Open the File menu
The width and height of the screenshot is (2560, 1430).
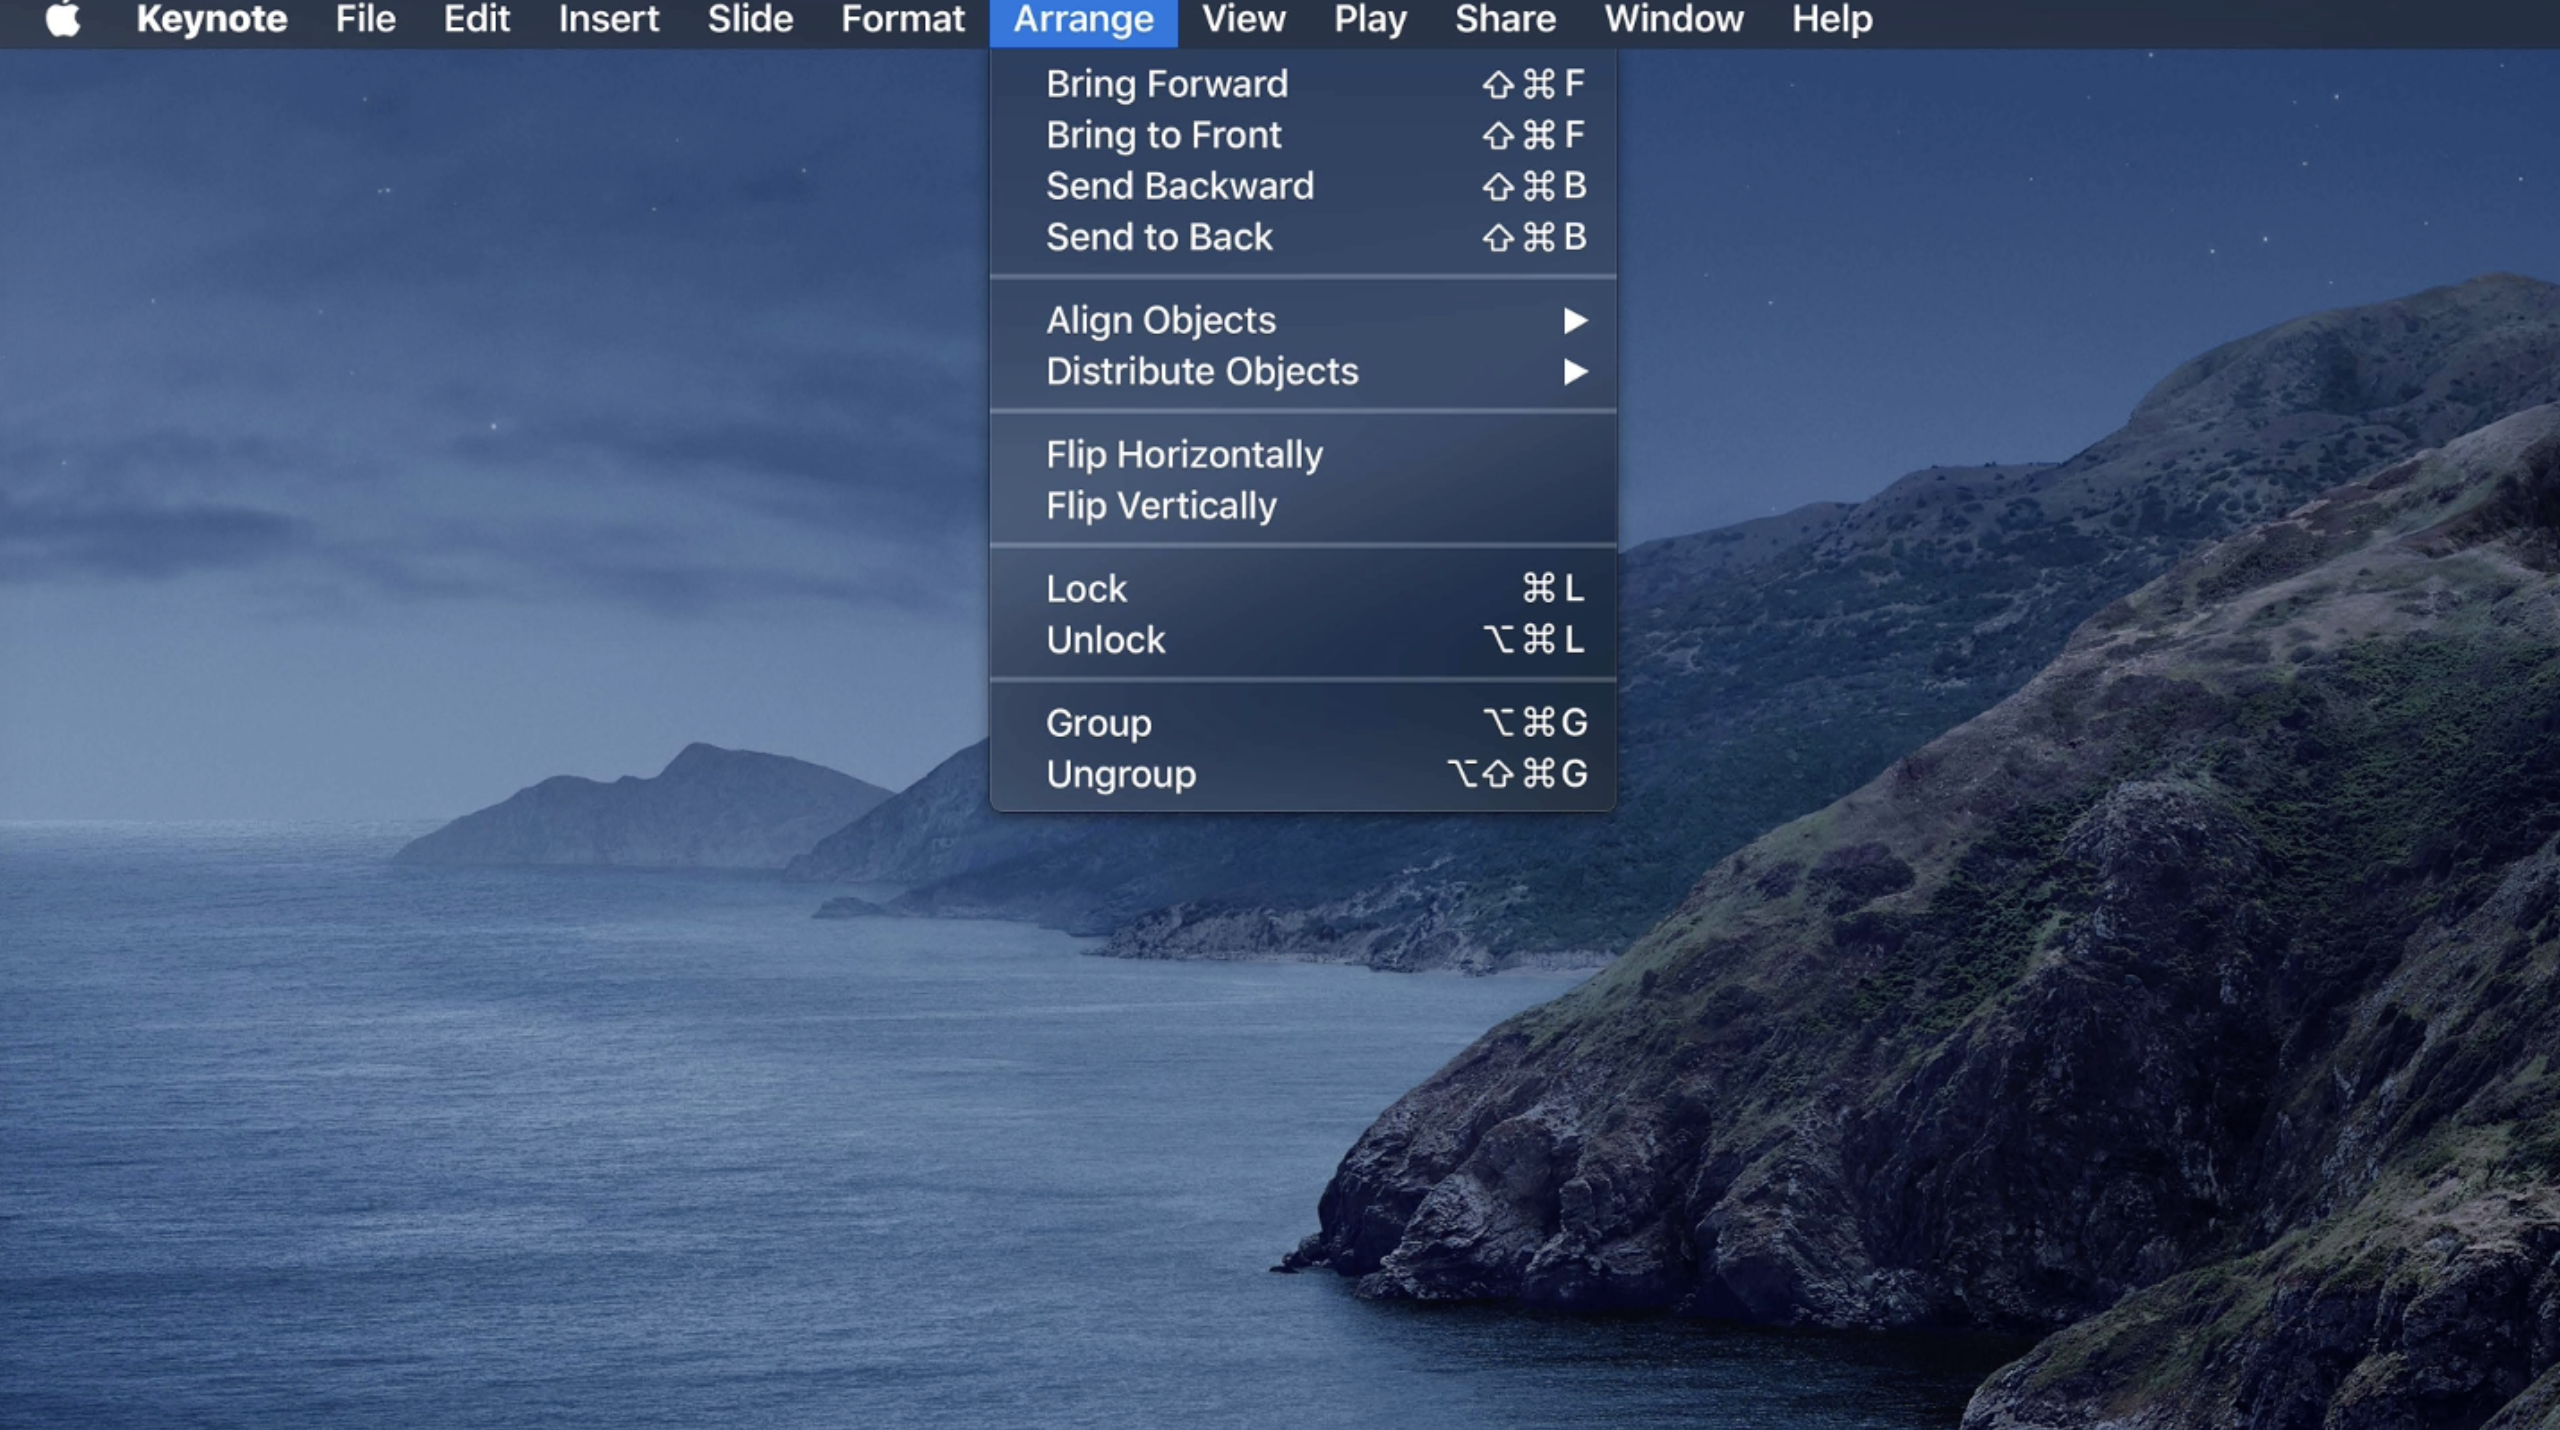(x=365, y=19)
